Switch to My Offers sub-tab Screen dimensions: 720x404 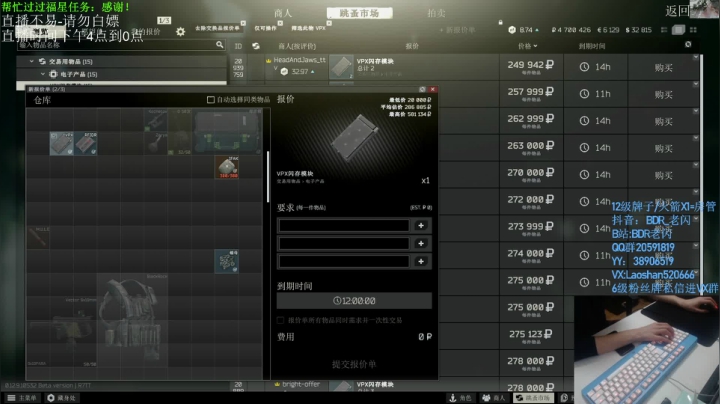(x=146, y=31)
